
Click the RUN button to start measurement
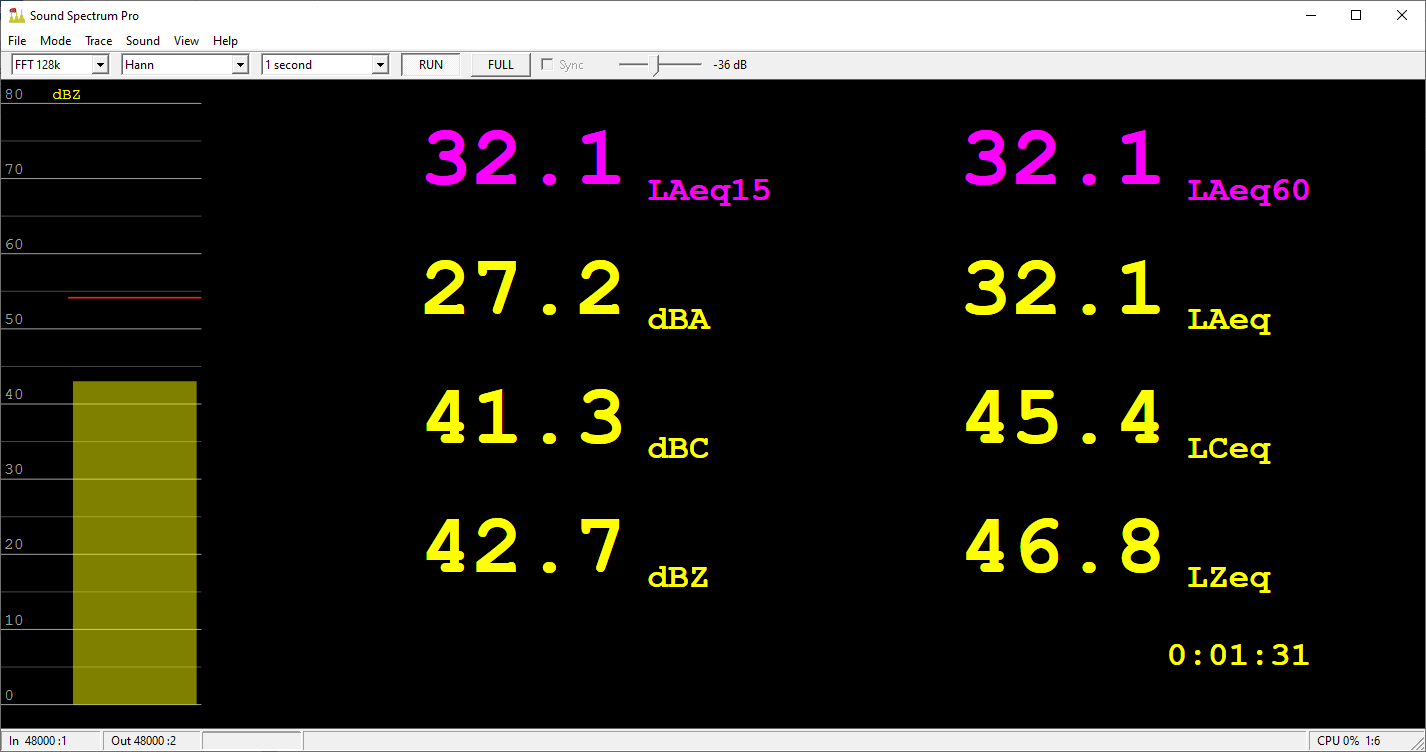(430, 64)
